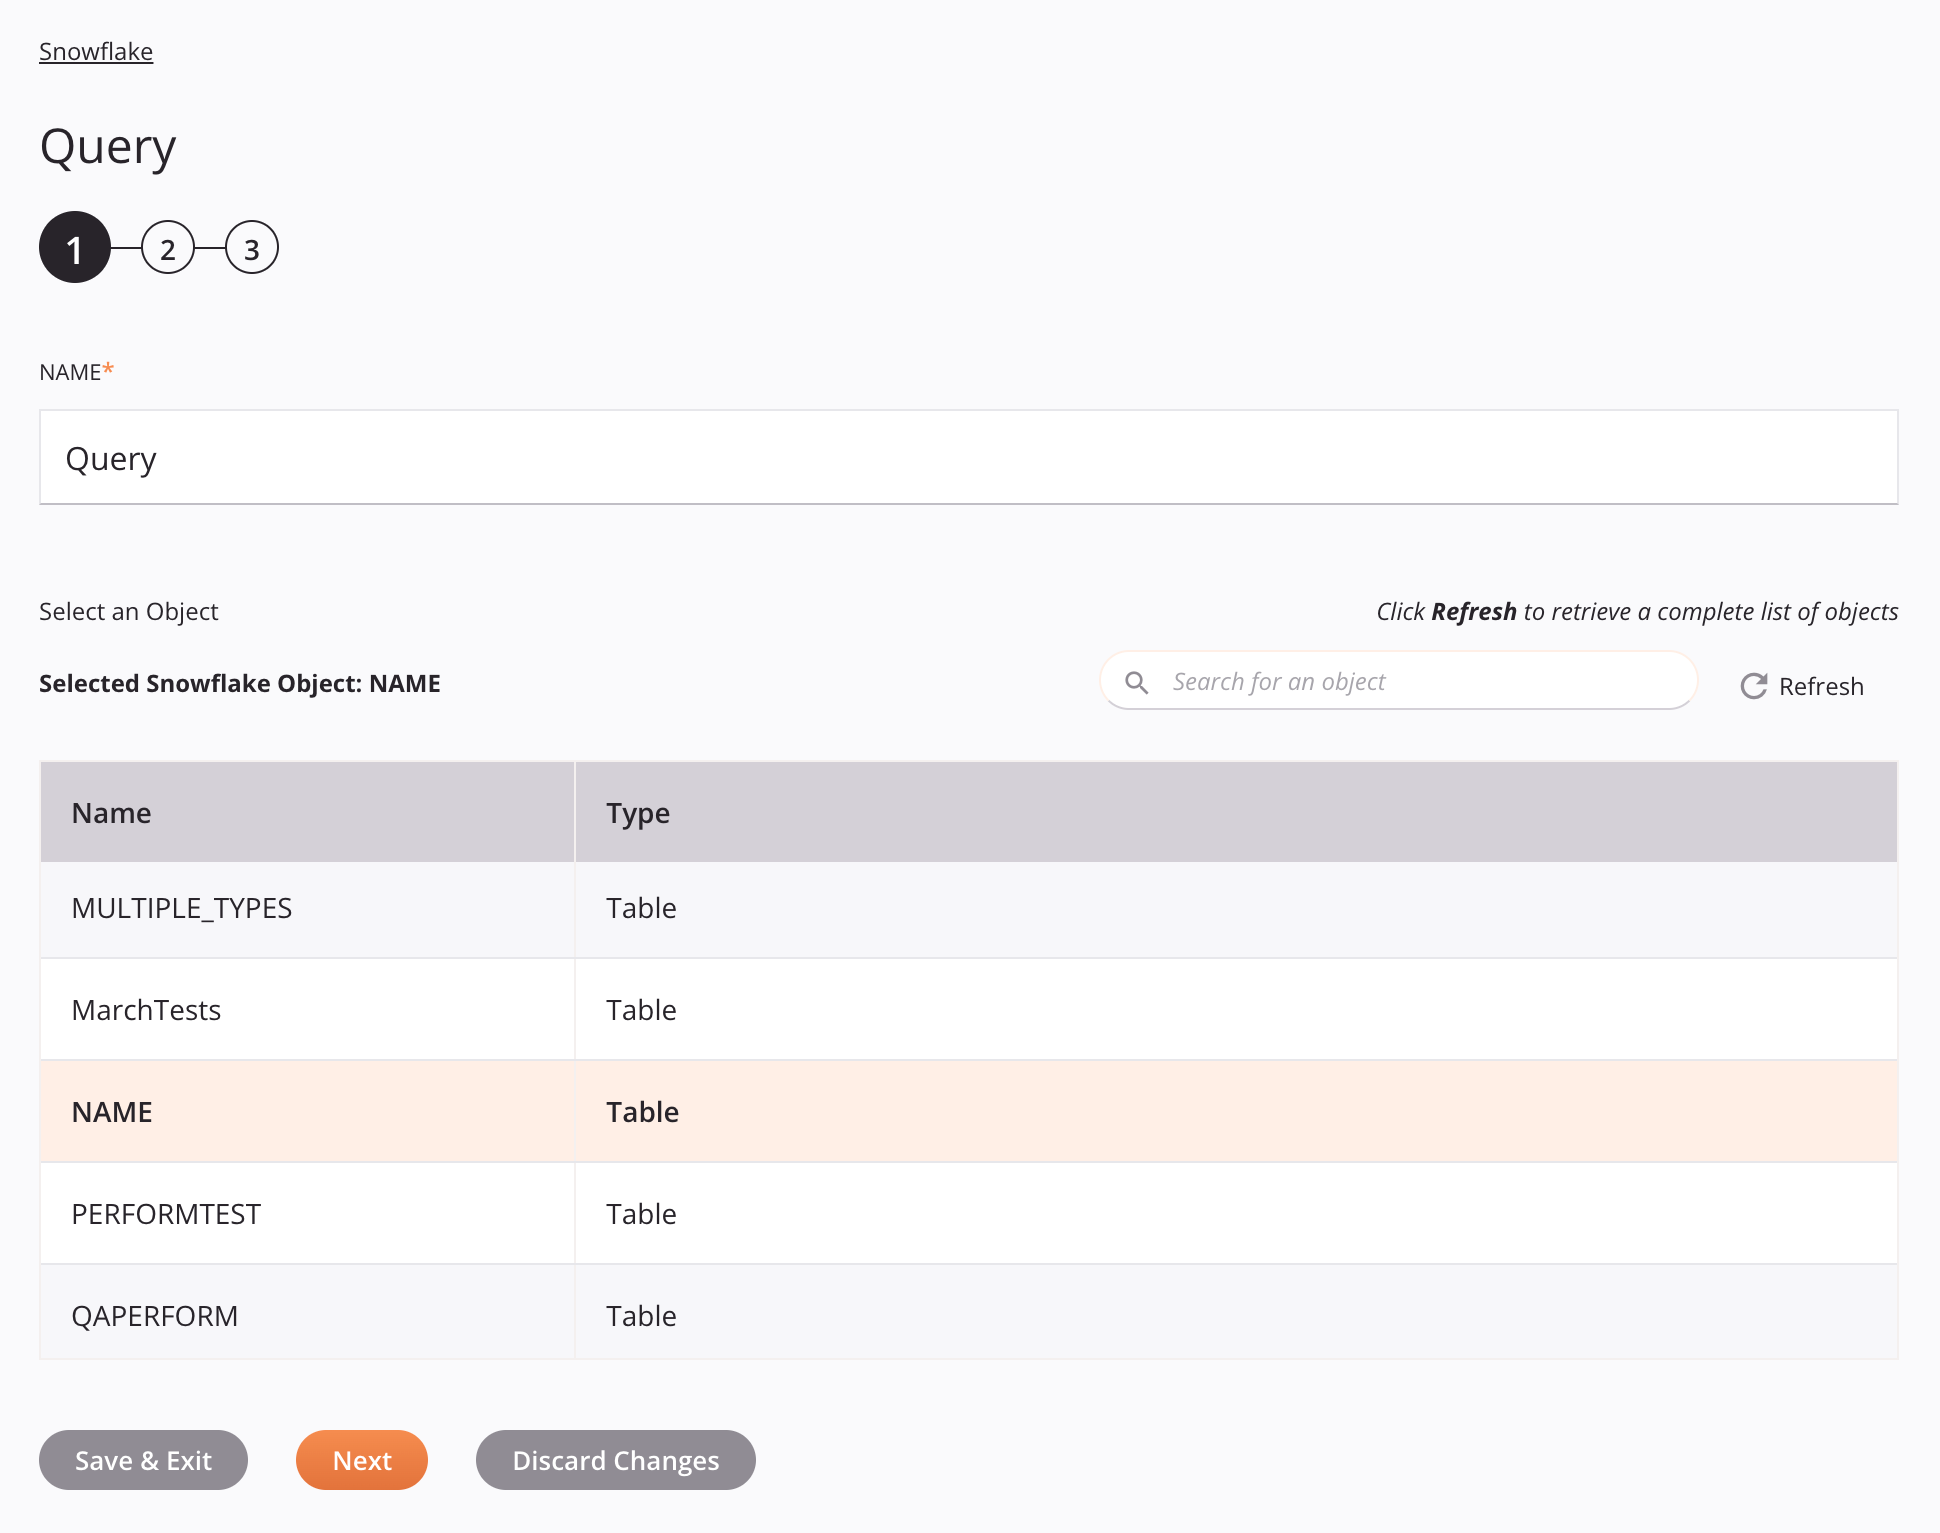This screenshot has width=1940, height=1533.
Task: Click the Query name input field
Action: click(970, 456)
